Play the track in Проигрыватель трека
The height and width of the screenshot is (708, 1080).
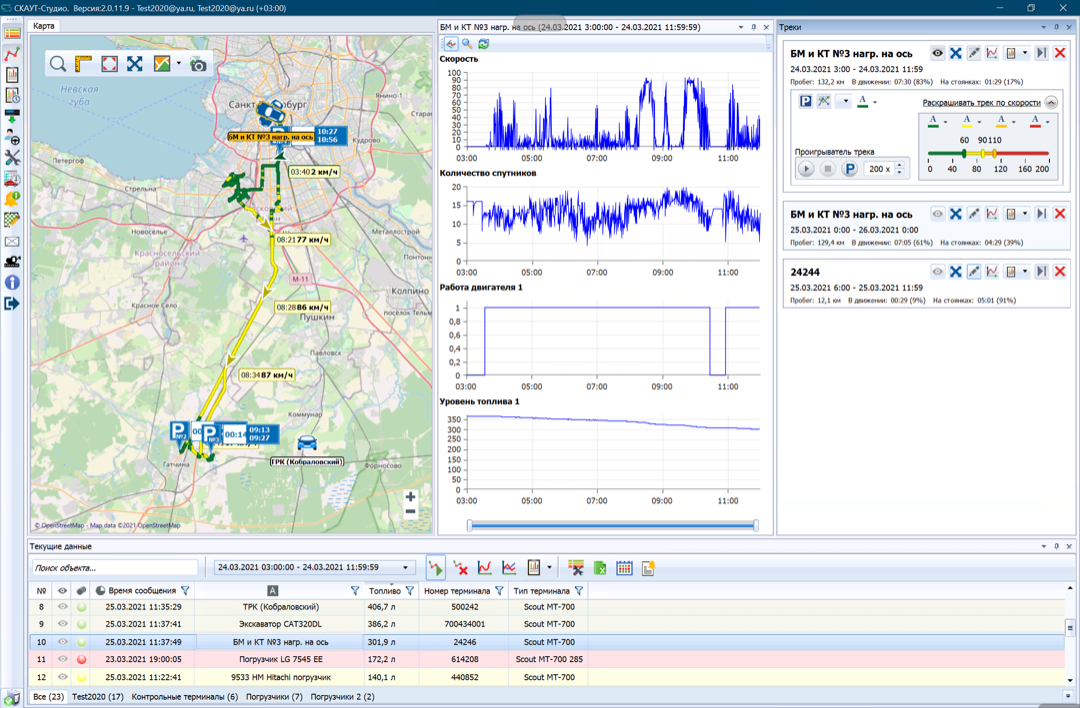805,169
